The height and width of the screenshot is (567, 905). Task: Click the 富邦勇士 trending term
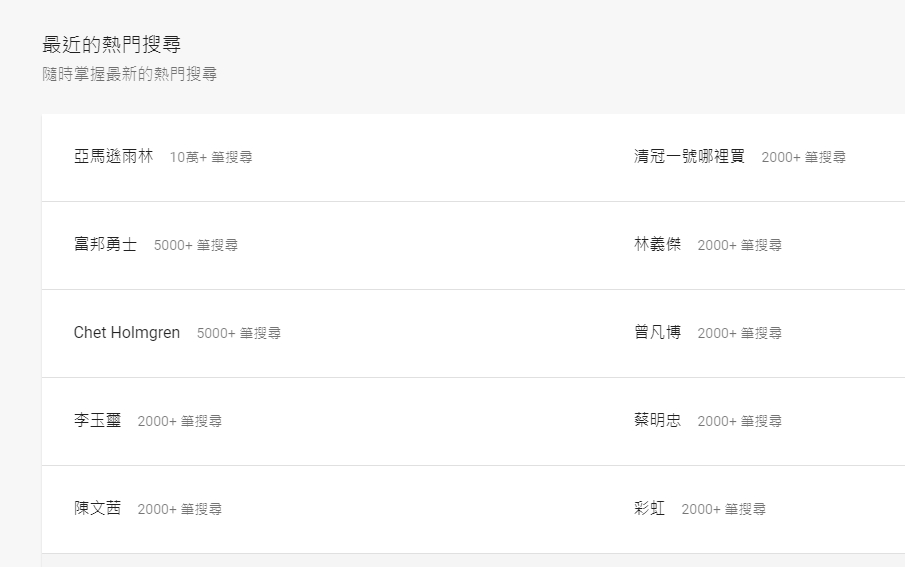coord(105,245)
